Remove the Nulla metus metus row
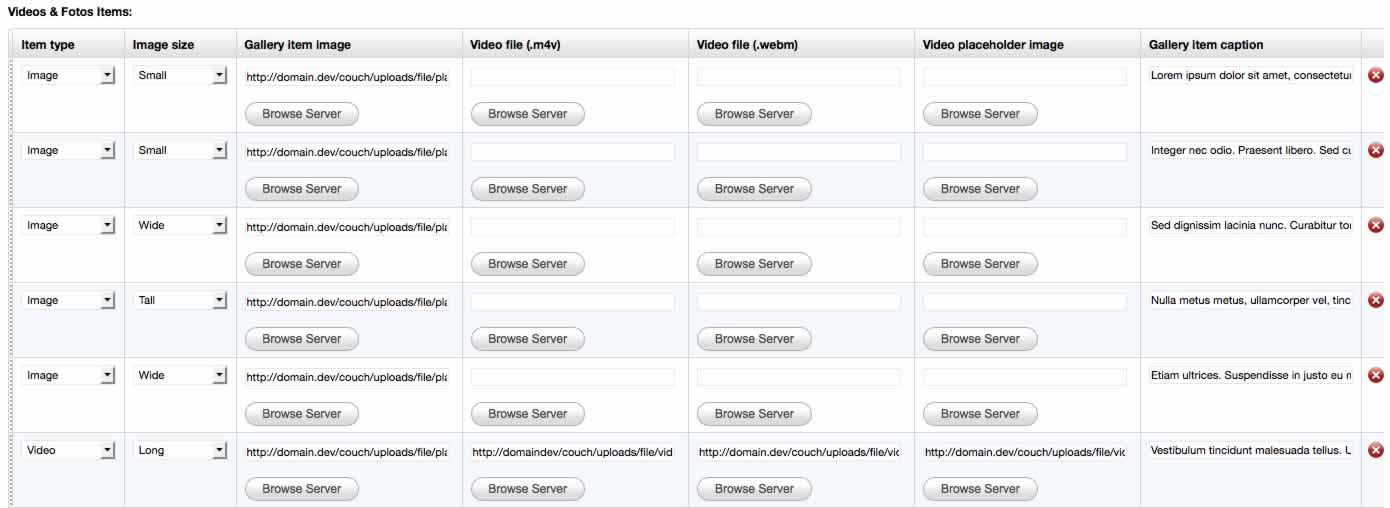 point(1375,300)
